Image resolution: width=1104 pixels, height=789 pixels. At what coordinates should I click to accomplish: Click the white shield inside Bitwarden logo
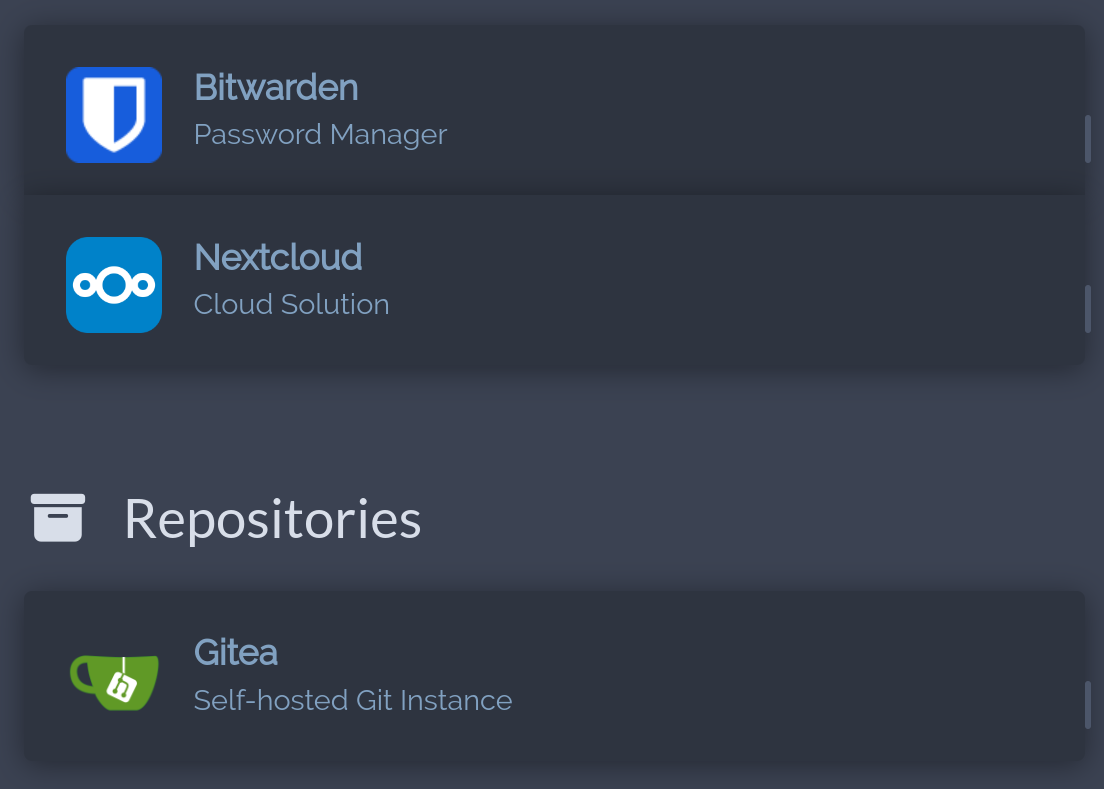(x=114, y=112)
